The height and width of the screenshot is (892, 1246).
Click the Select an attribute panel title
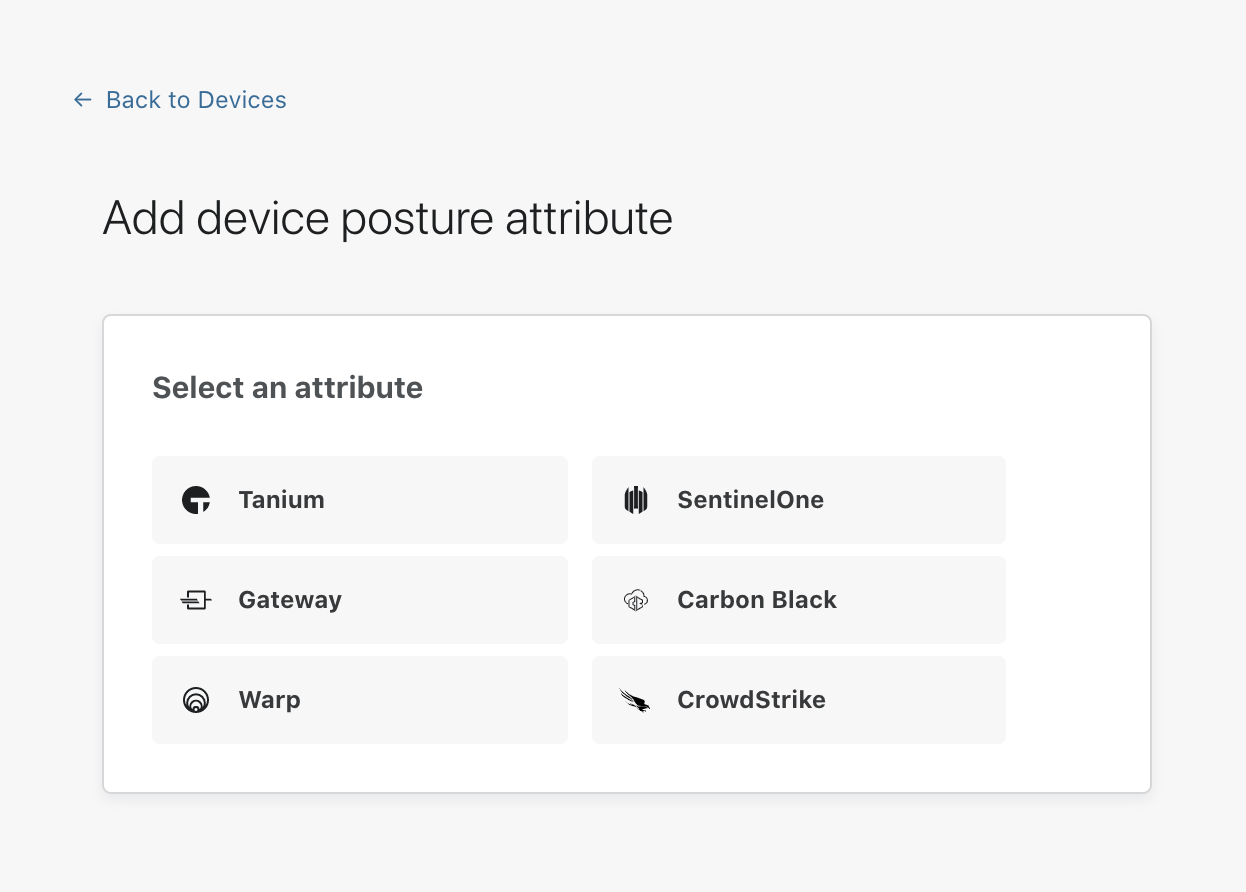click(x=287, y=387)
